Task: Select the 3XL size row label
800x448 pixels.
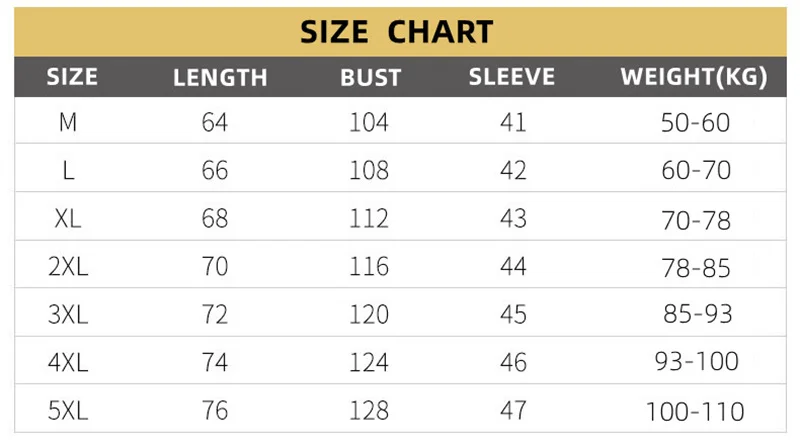Action: pos(68,315)
